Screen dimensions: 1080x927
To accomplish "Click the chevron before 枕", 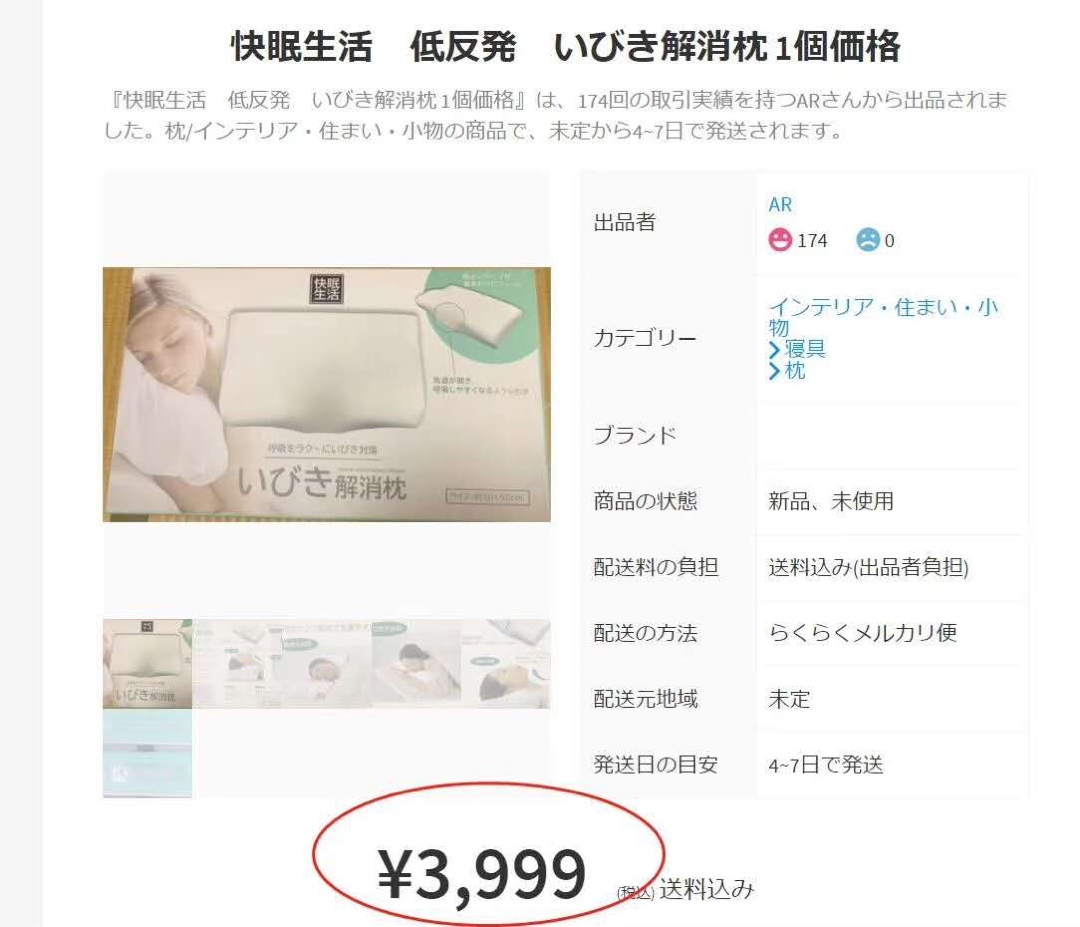I will [x=774, y=371].
